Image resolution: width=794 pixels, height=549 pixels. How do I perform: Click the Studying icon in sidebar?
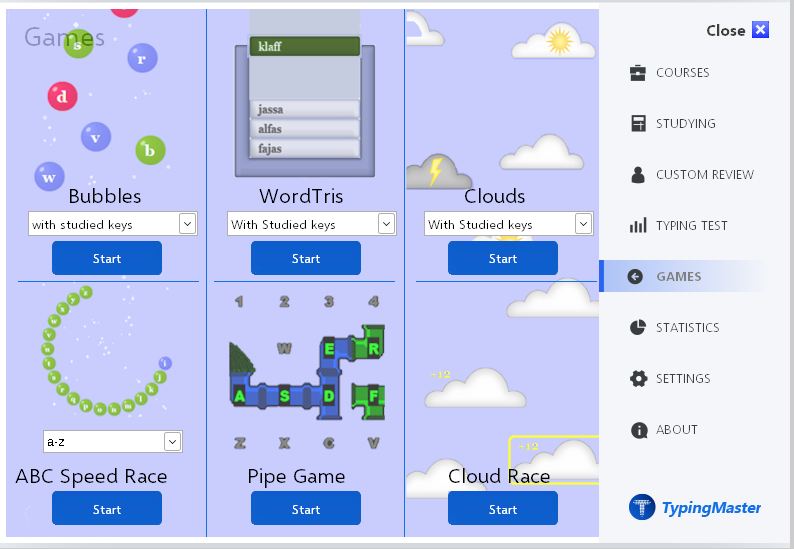pos(638,124)
